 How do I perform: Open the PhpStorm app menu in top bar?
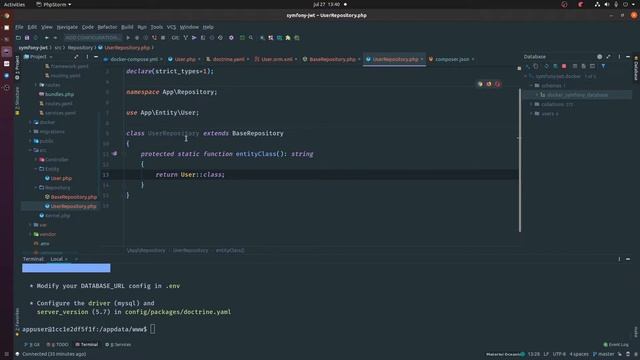pyautogui.click(x=53, y=4)
